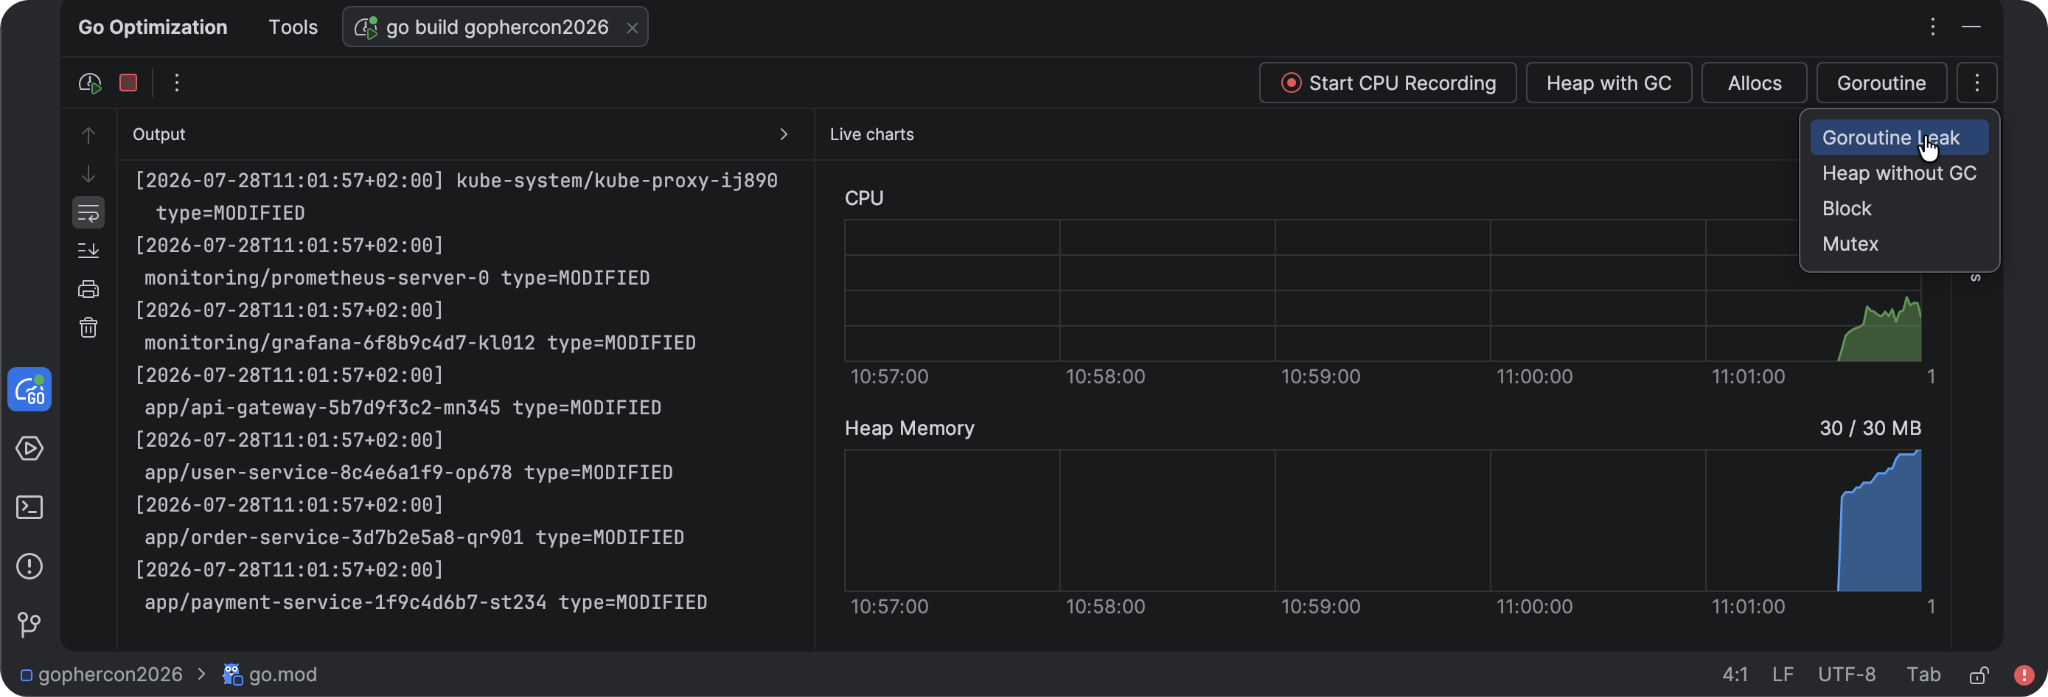Switch to go build gophercon2026 tab
Viewport: 2048px width, 697px height.
click(x=495, y=27)
